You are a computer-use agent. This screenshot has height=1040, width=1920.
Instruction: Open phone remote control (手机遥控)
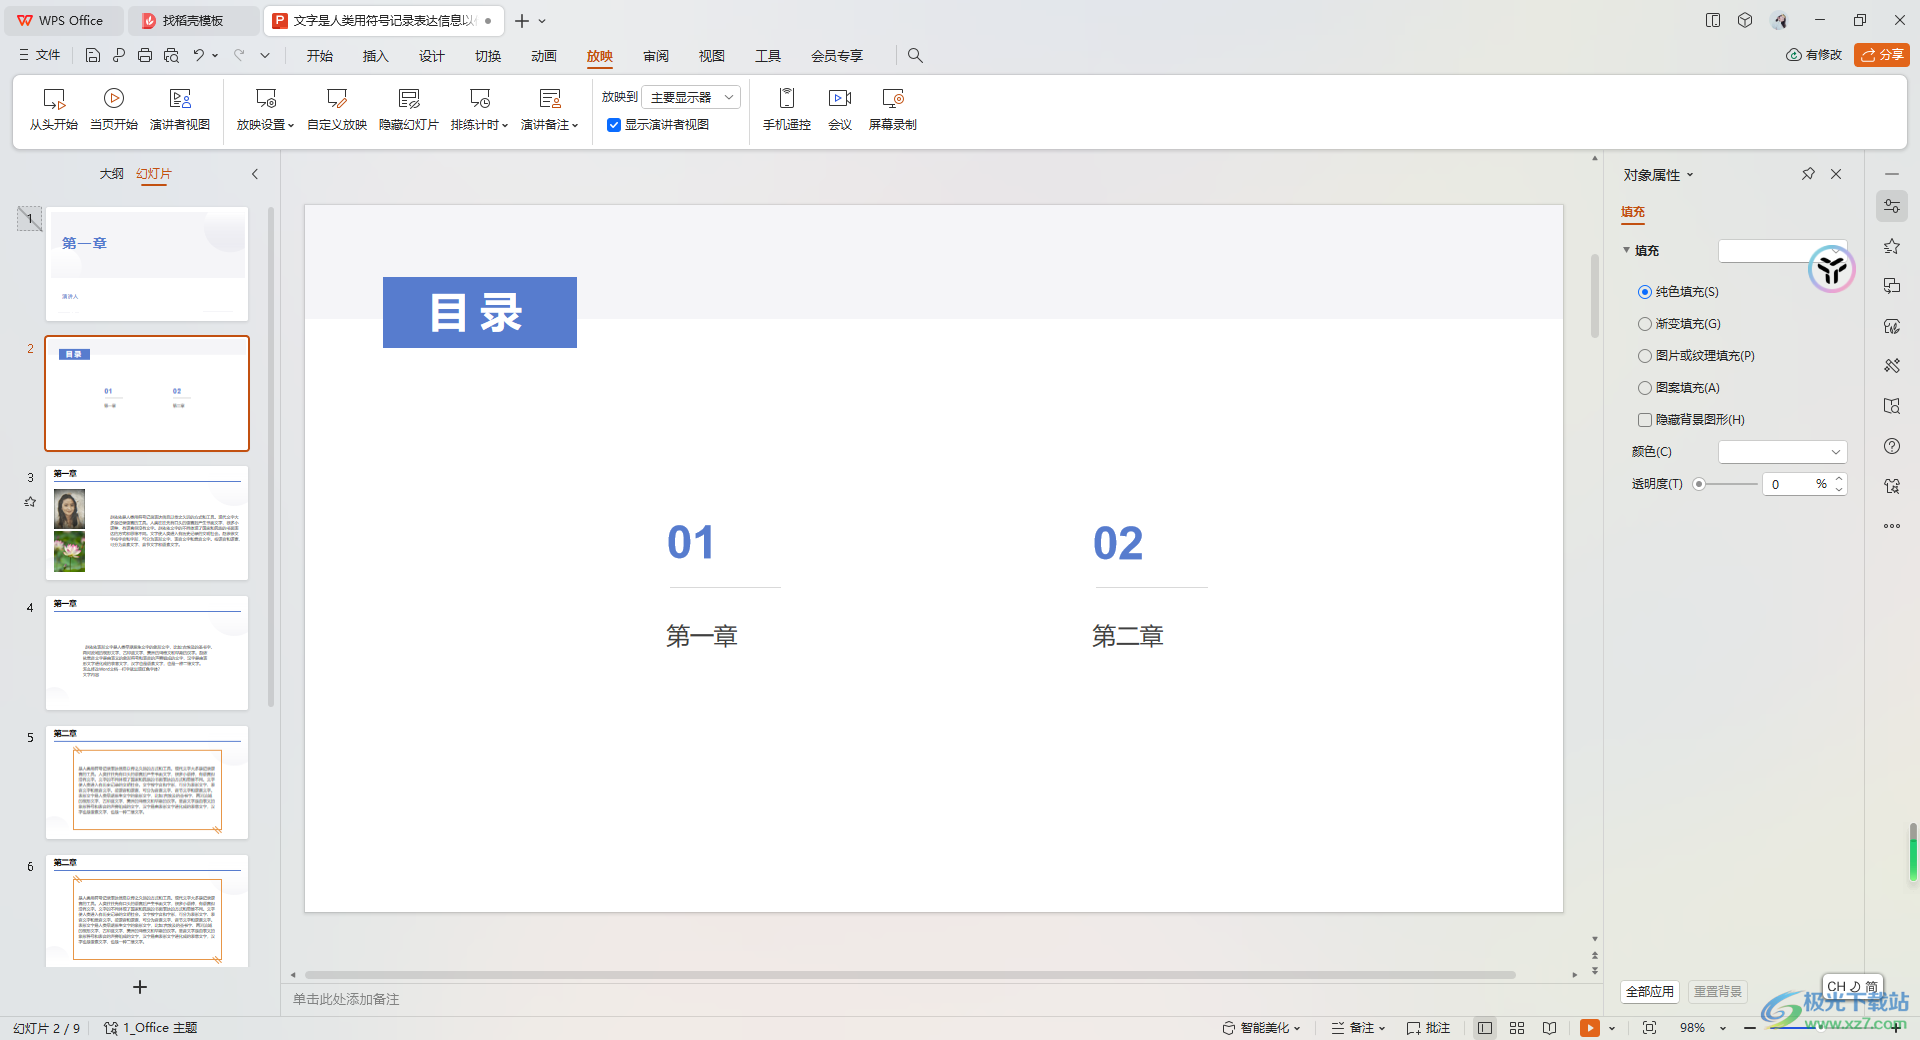[787, 109]
